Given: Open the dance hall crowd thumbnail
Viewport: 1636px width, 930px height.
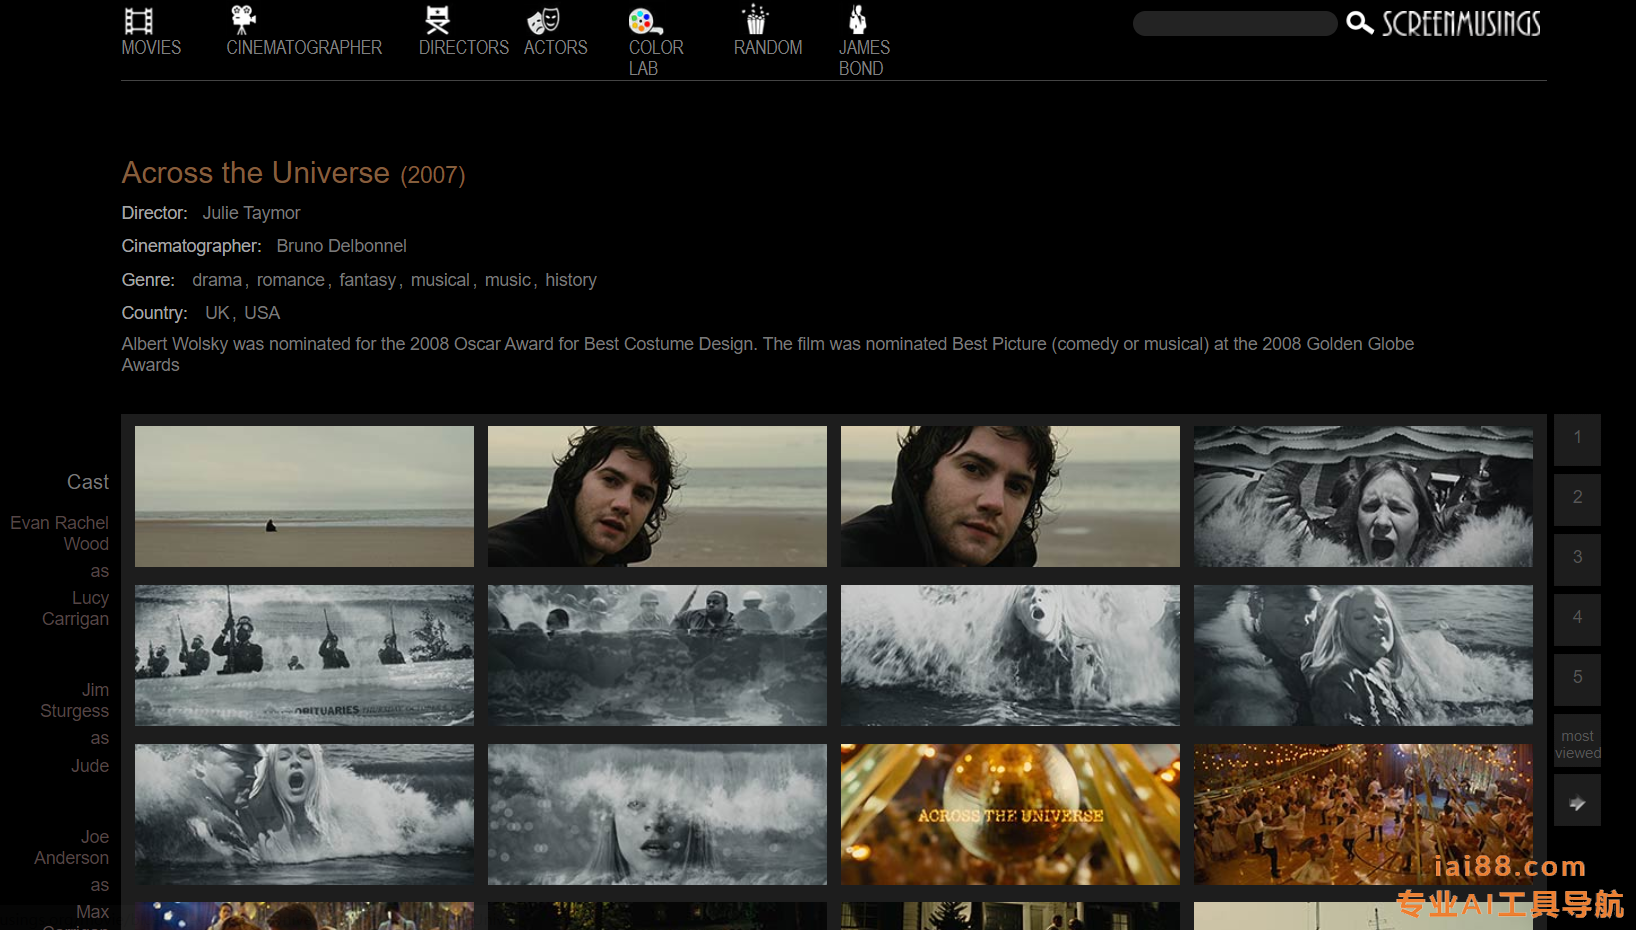Looking at the screenshot, I should 1363,814.
